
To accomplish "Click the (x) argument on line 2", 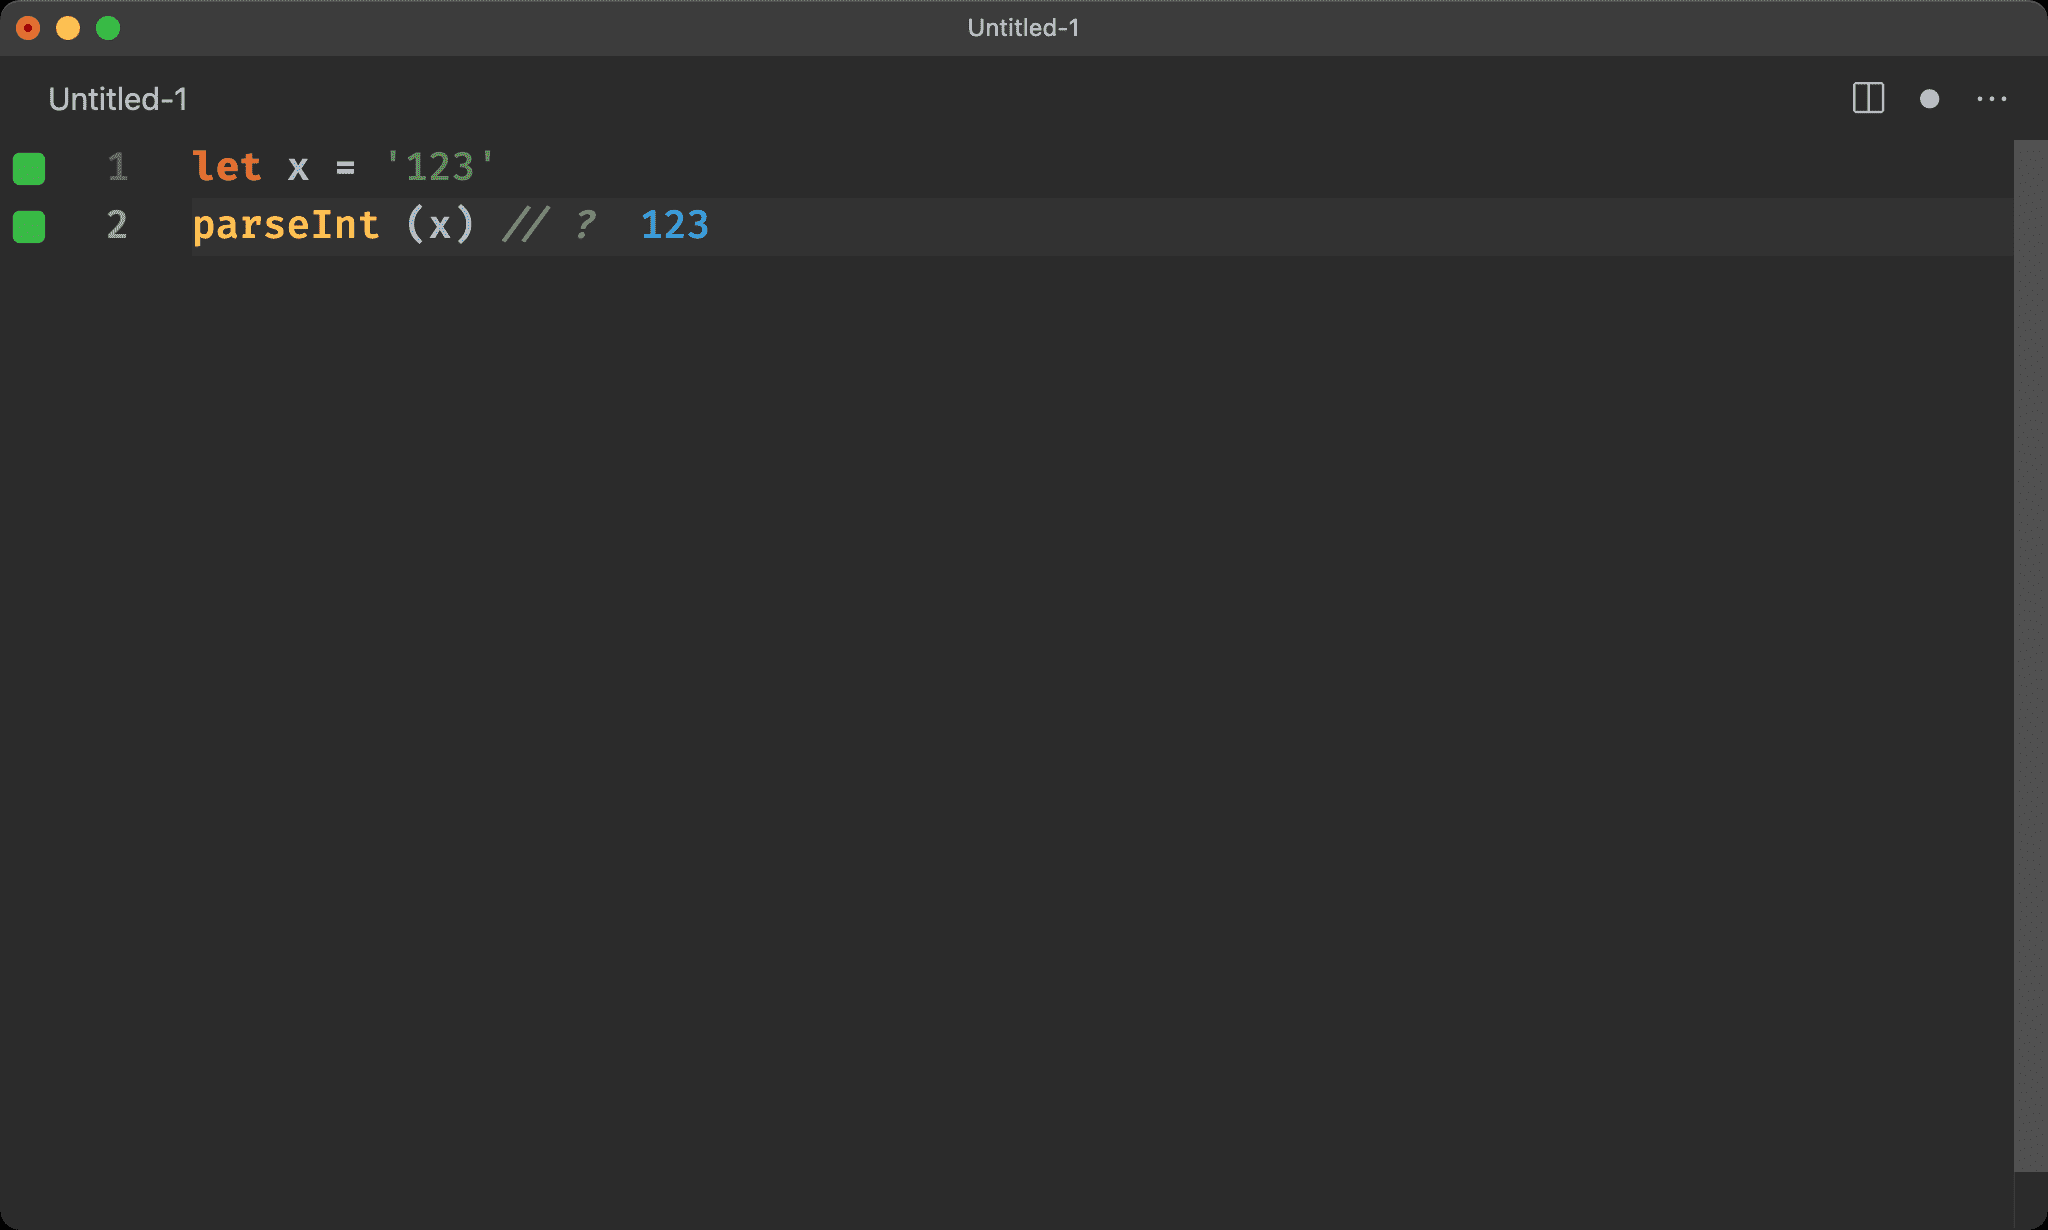I will coord(440,225).
